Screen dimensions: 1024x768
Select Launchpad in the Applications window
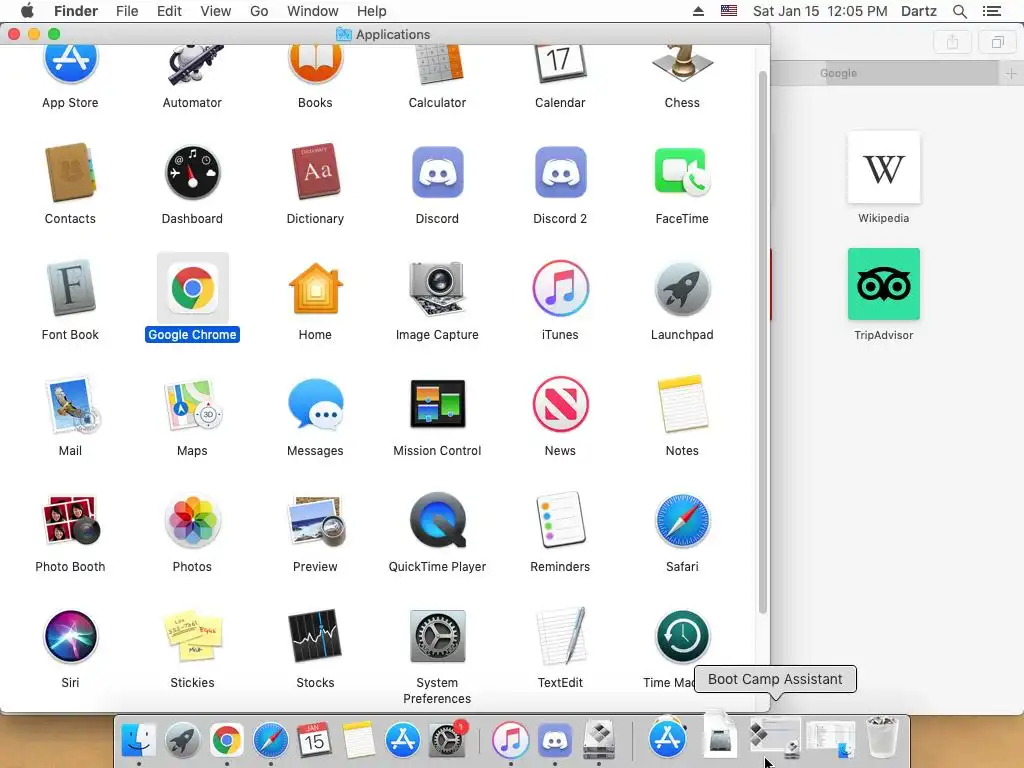click(x=682, y=288)
